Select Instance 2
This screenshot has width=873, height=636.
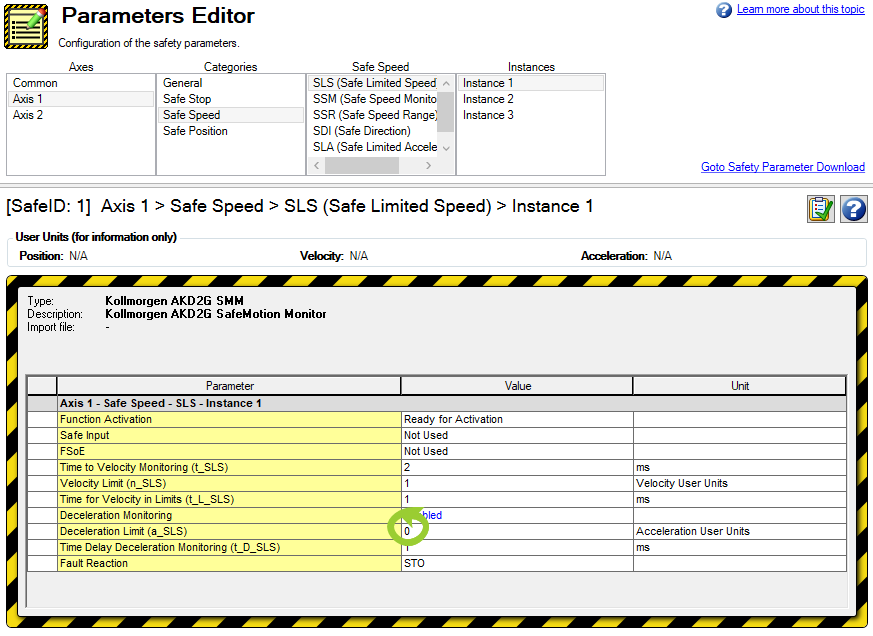coord(531,99)
